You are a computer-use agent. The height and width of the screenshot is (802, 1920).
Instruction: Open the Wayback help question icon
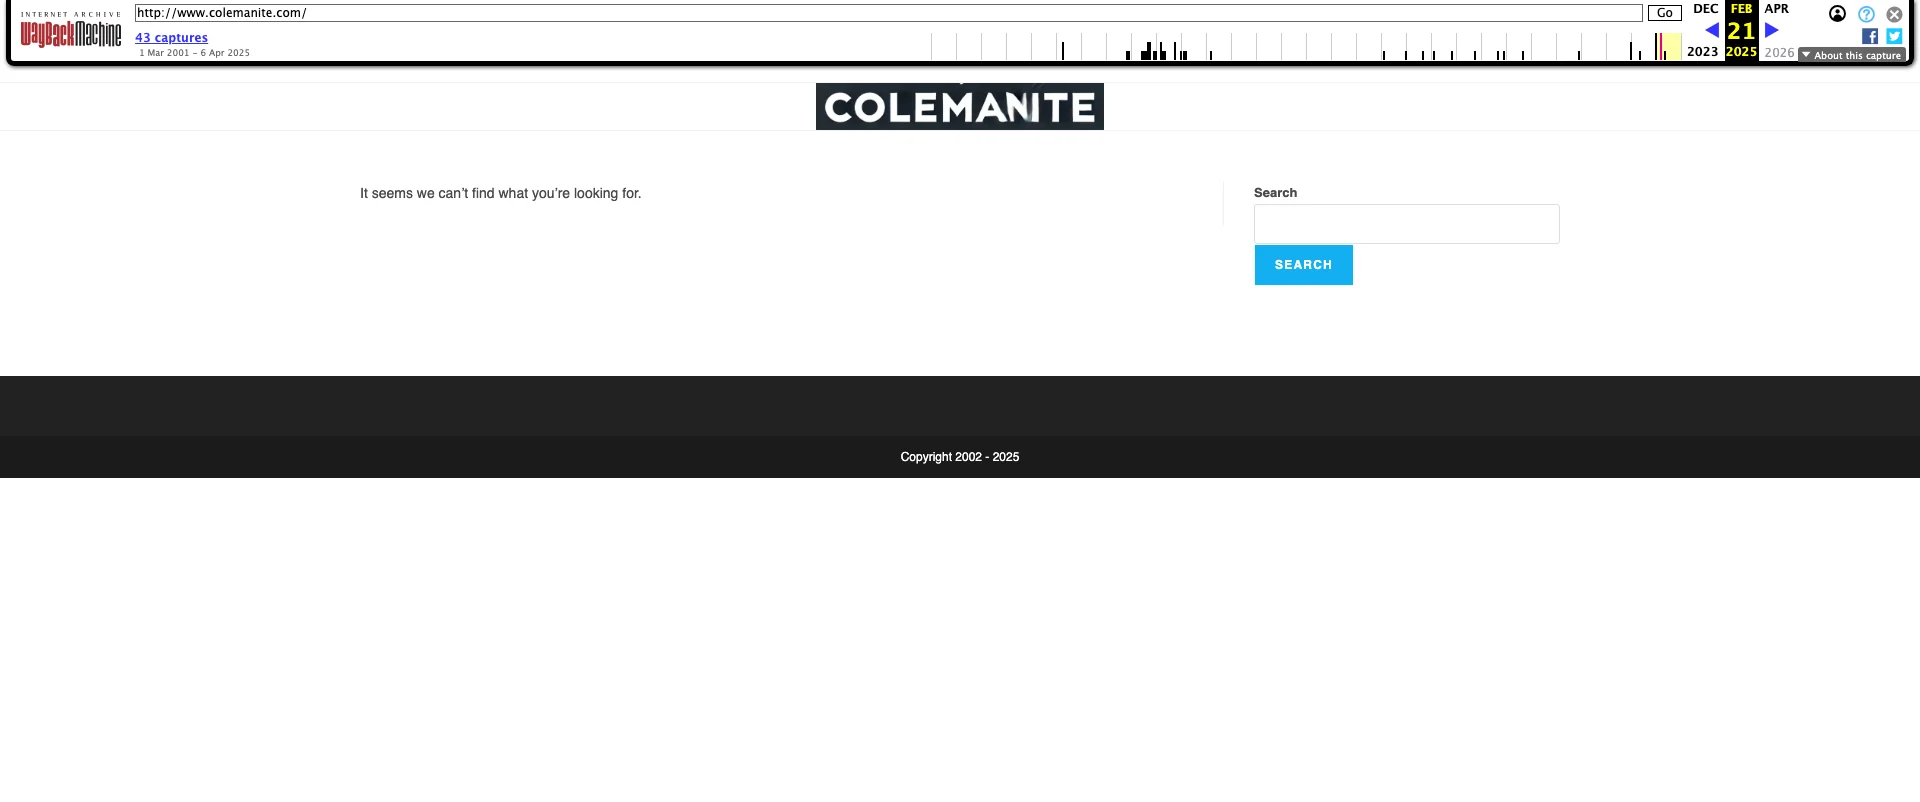[1866, 14]
